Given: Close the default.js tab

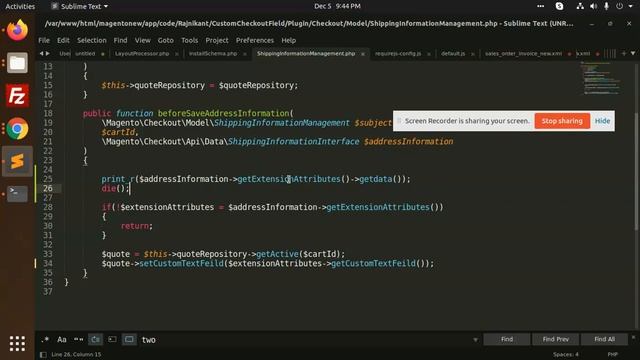Looking at the screenshot, I should tap(472, 54).
